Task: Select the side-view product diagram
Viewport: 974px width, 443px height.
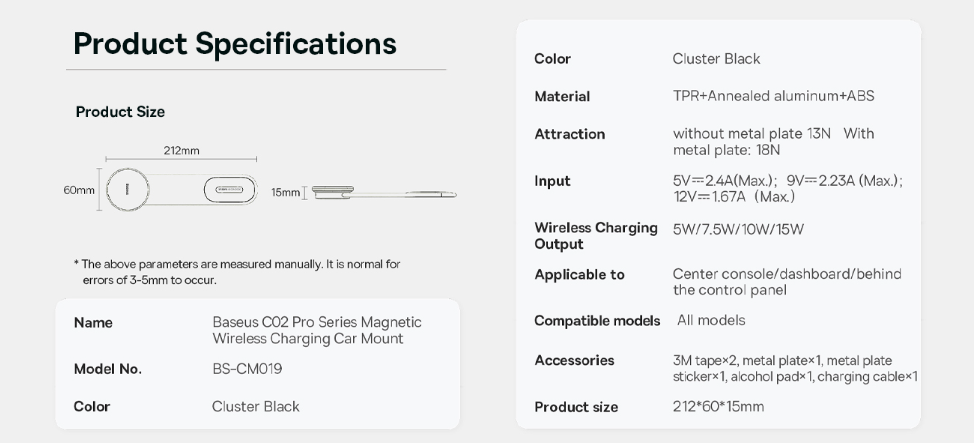Action: tap(384, 193)
